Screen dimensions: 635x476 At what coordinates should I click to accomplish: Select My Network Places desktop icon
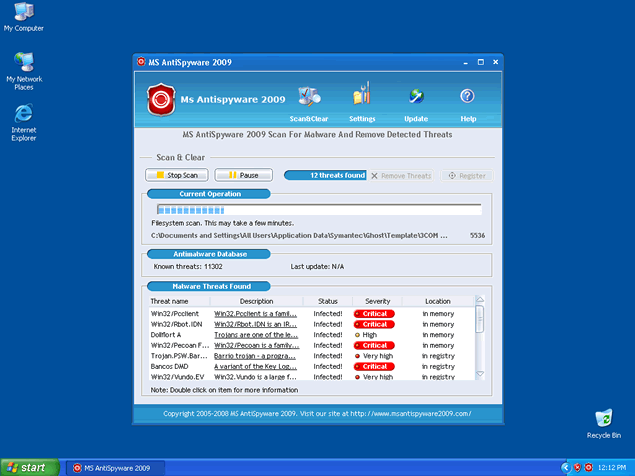point(23,65)
